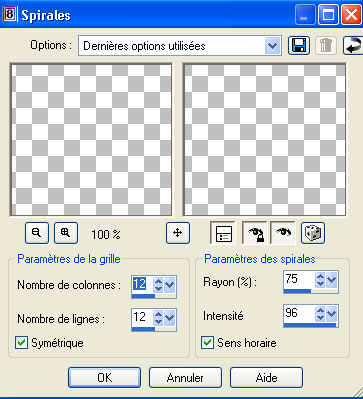The height and width of the screenshot is (399, 363).
Task: Click the navigate cross-arrows icon
Action: pos(178,233)
